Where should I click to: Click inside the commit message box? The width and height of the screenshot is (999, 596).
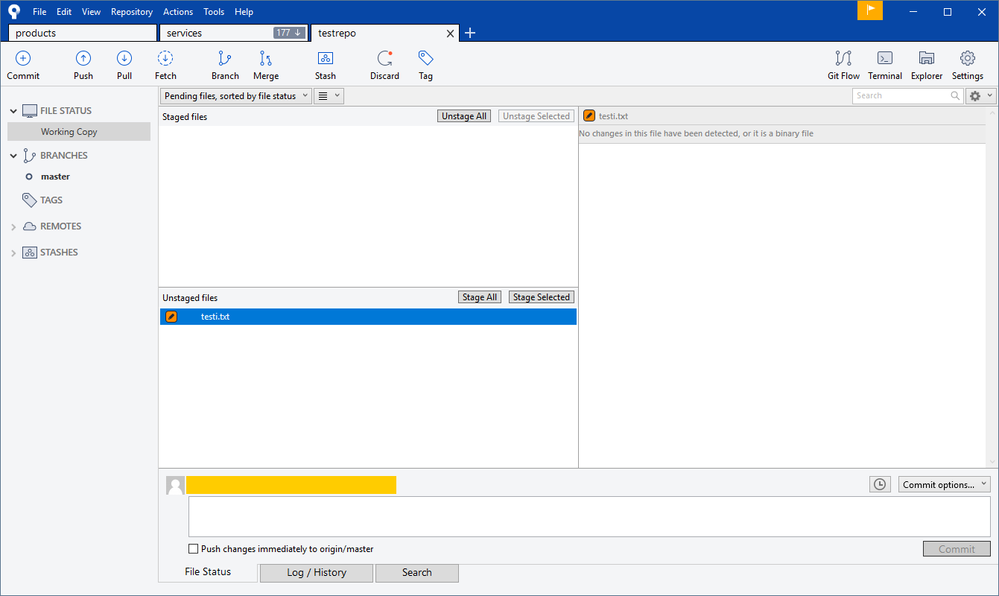click(589, 517)
